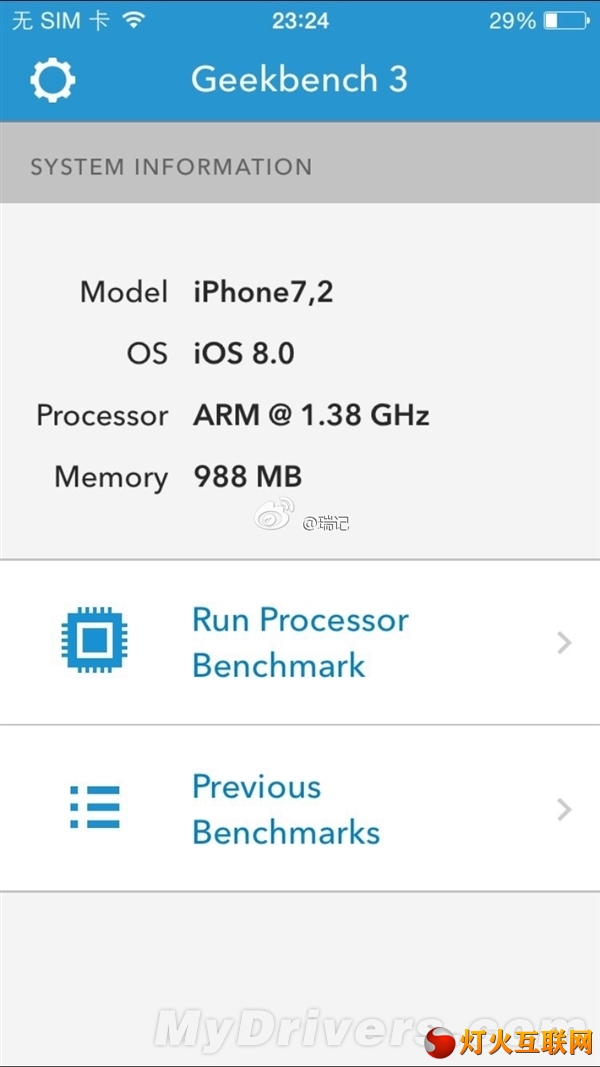Screen dimensions: 600x1067
Task: Tap the Memory value 988 MB
Action: pos(247,477)
